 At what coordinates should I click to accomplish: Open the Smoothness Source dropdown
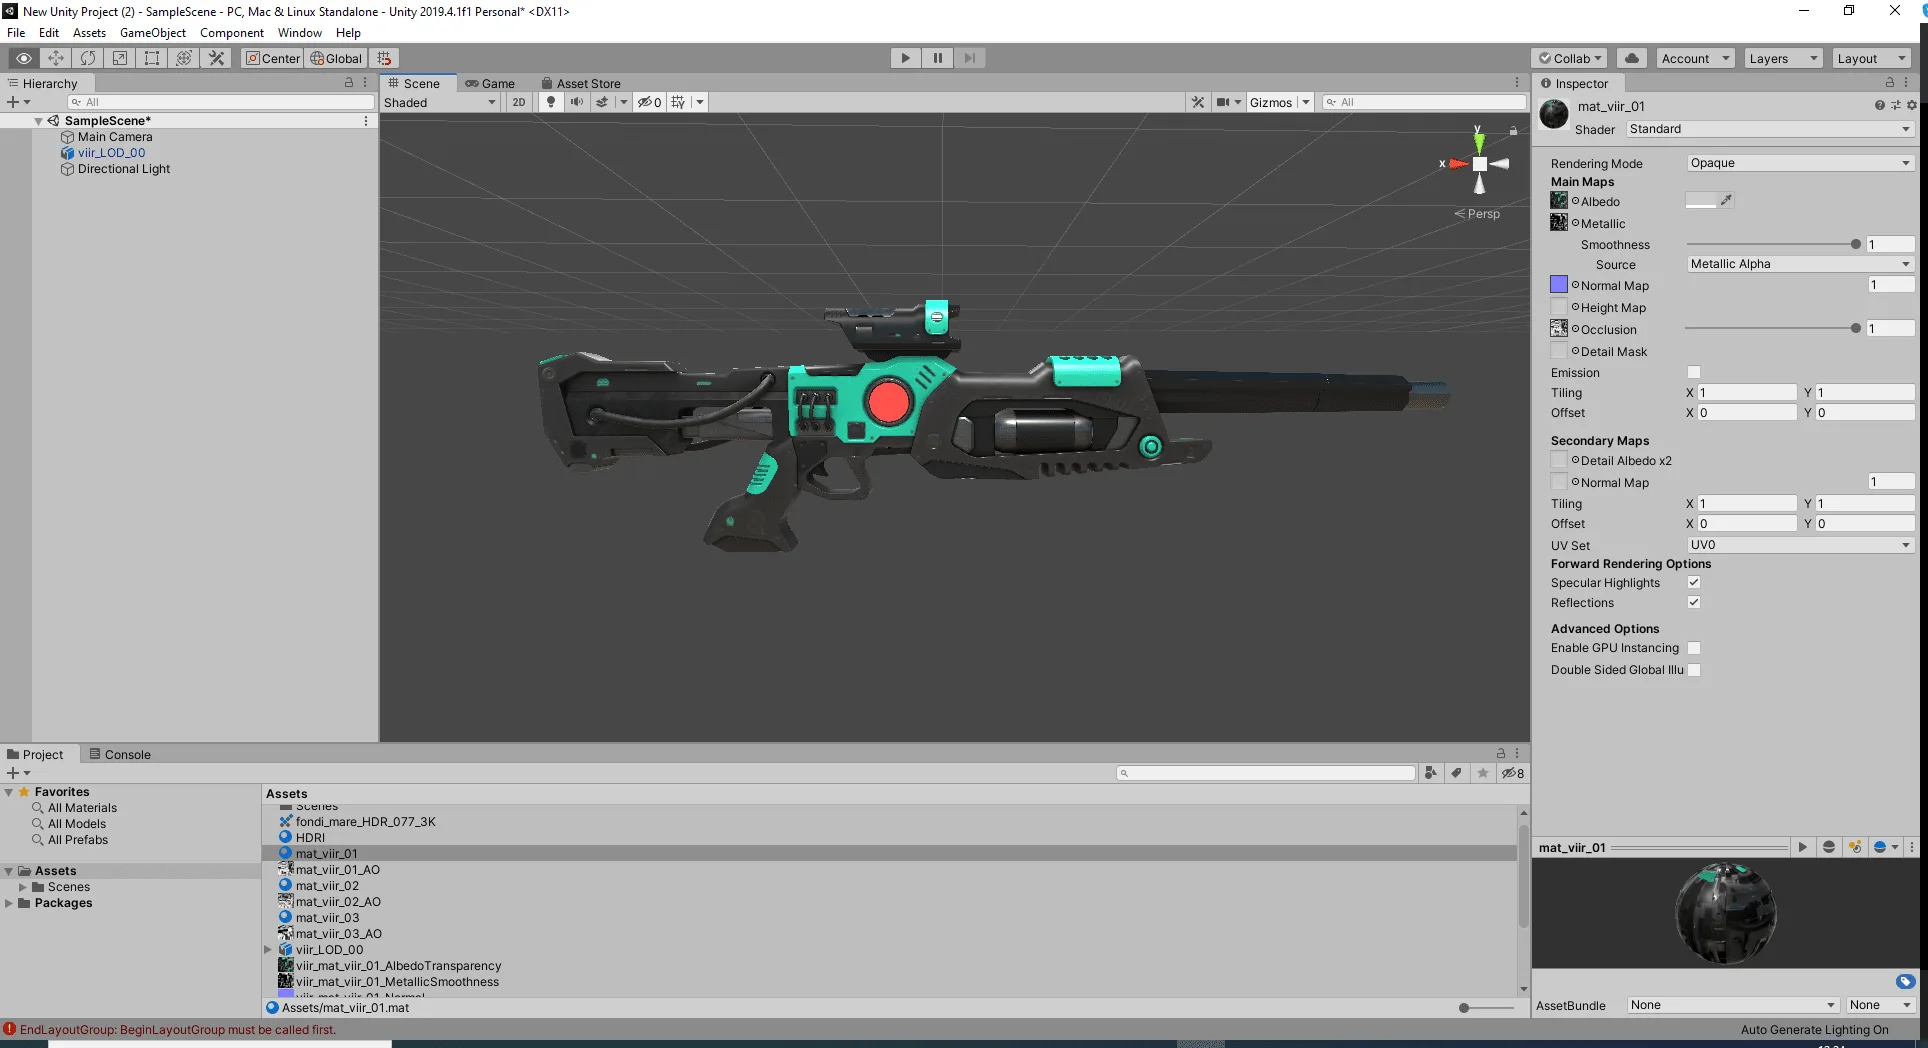pyautogui.click(x=1800, y=264)
